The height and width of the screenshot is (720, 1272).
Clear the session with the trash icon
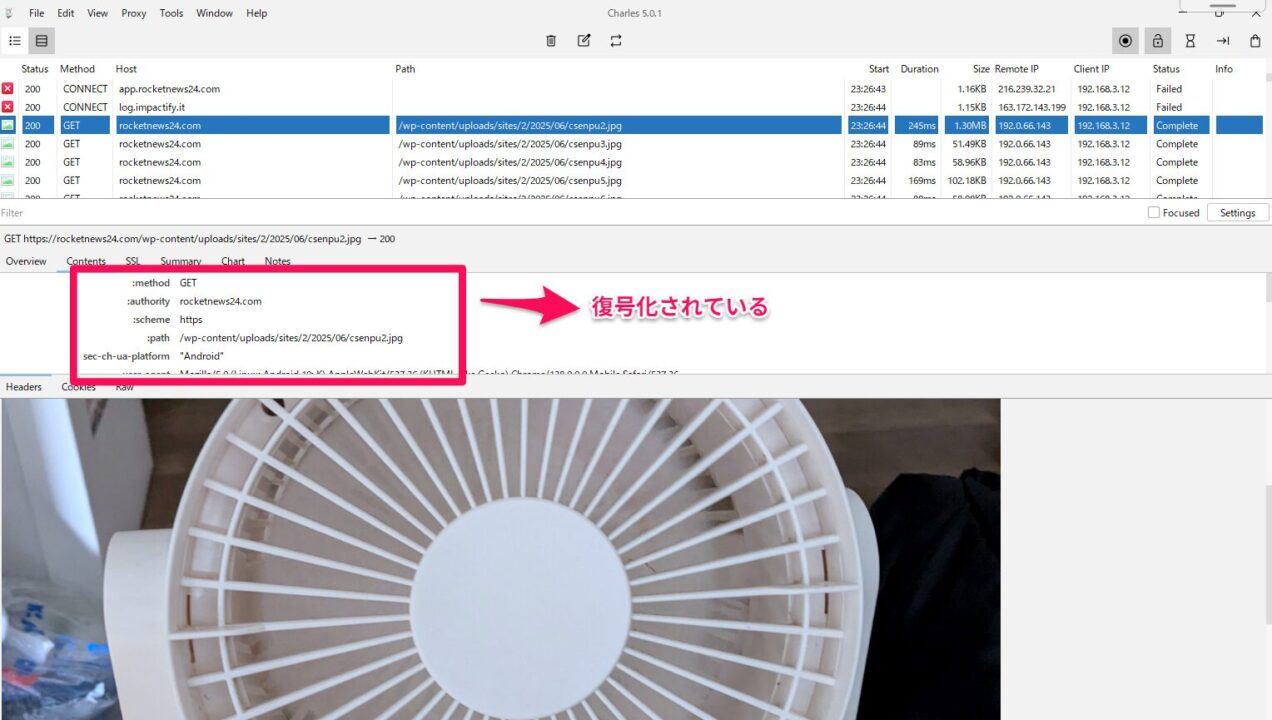(x=551, y=41)
